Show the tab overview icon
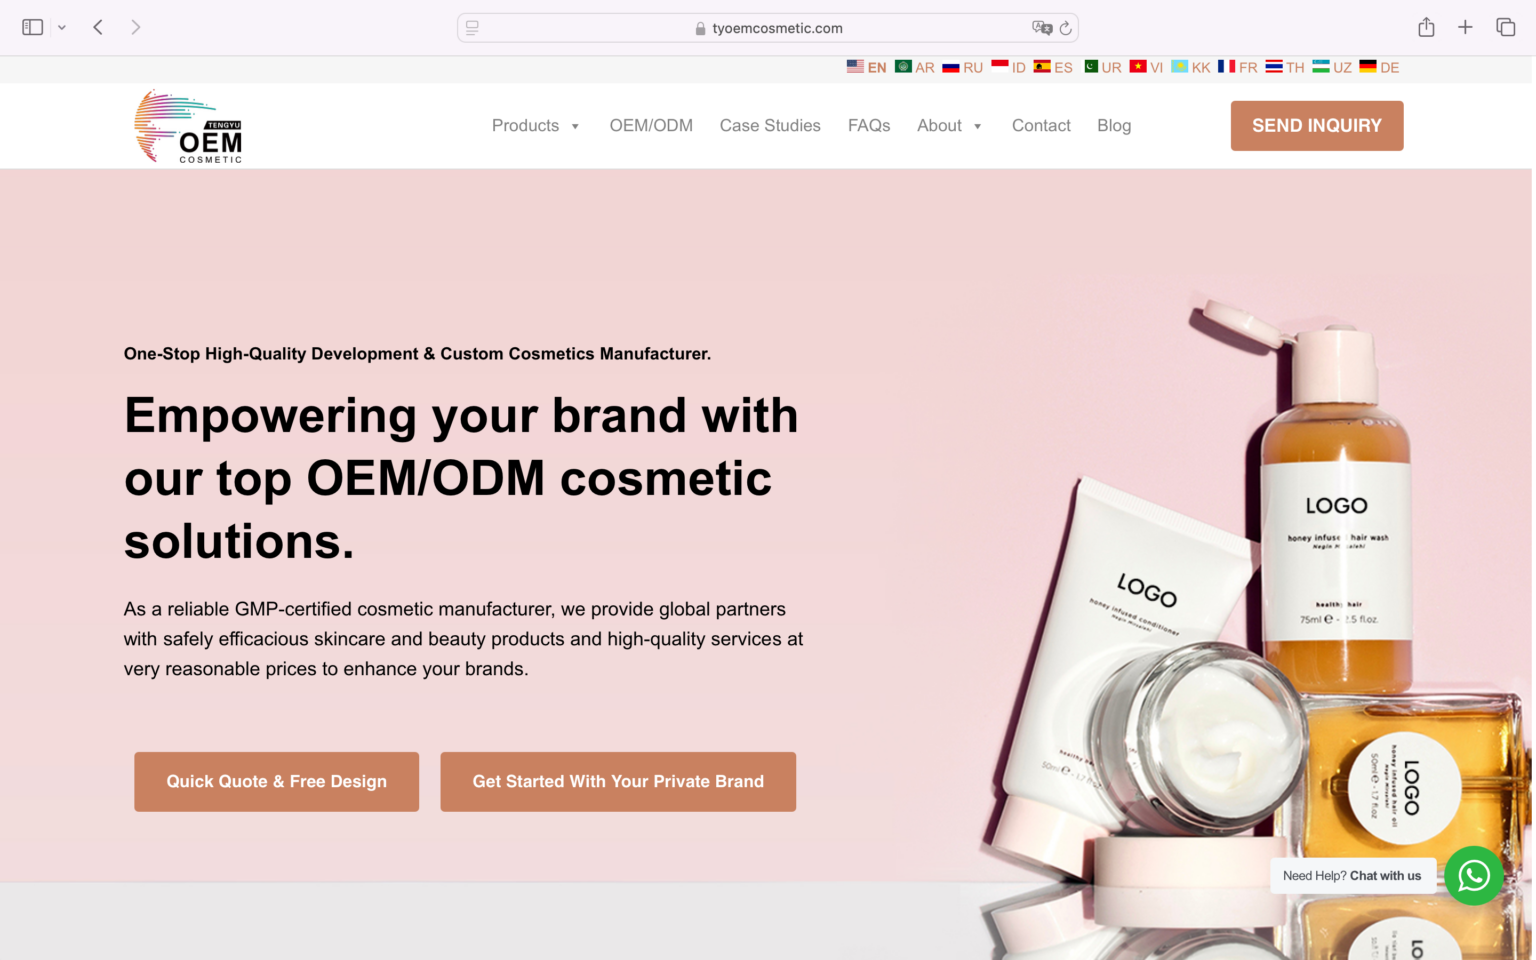Image resolution: width=1536 pixels, height=960 pixels. point(1505,27)
